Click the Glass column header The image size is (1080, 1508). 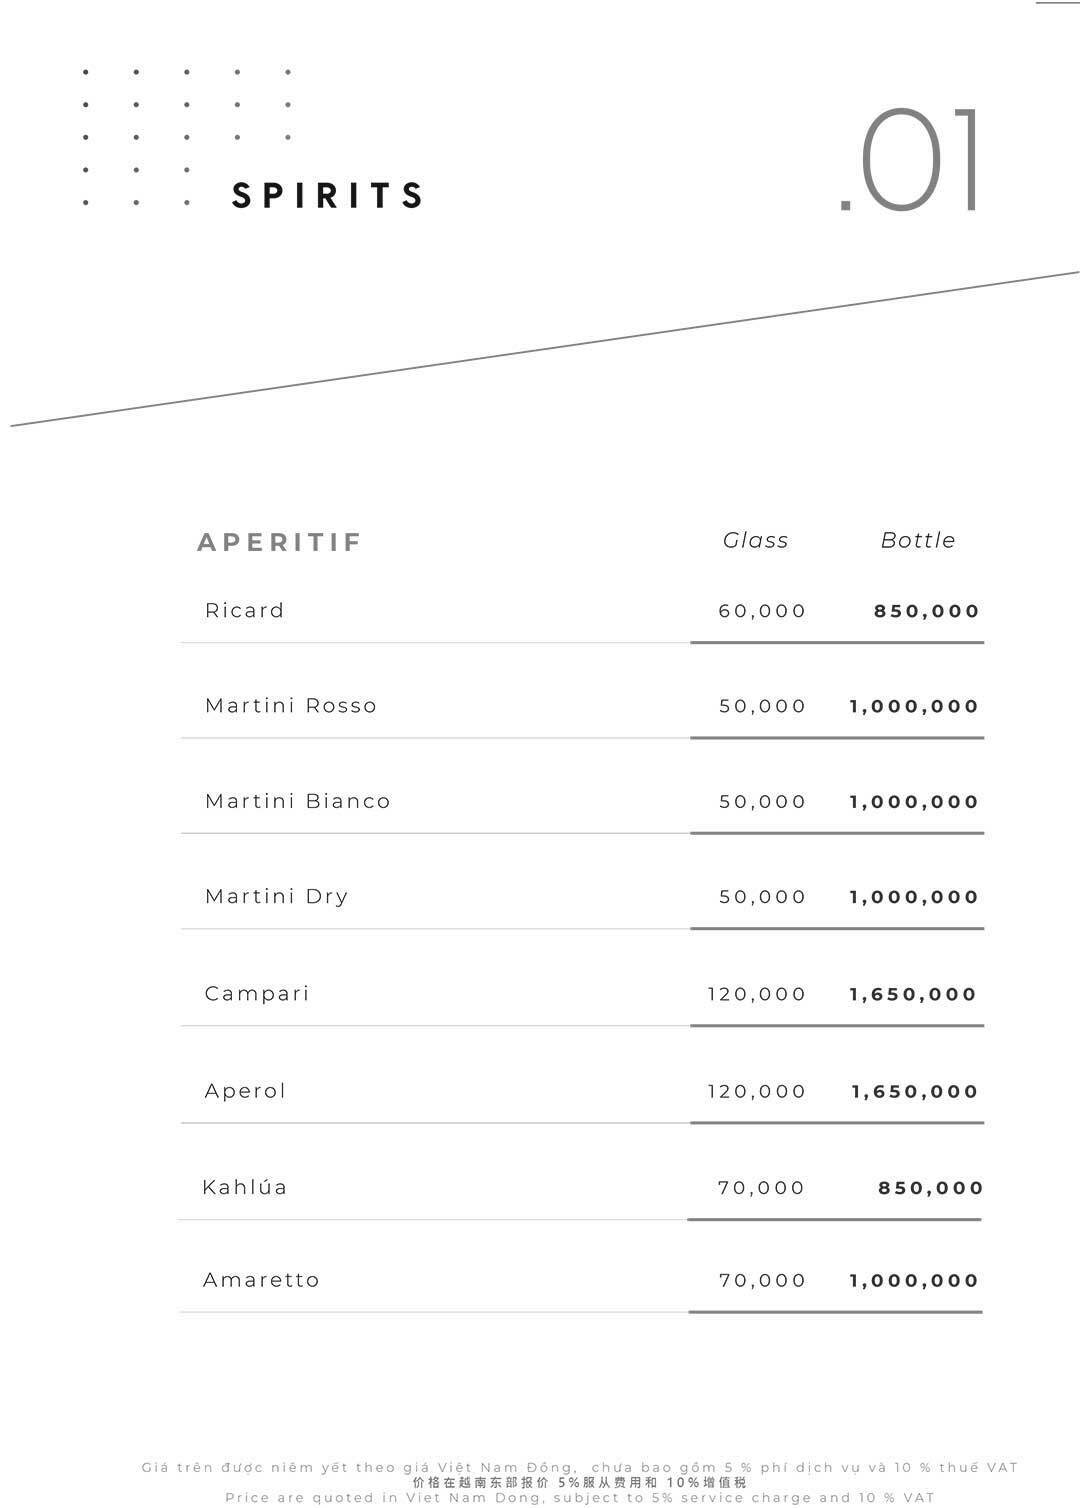(x=755, y=540)
